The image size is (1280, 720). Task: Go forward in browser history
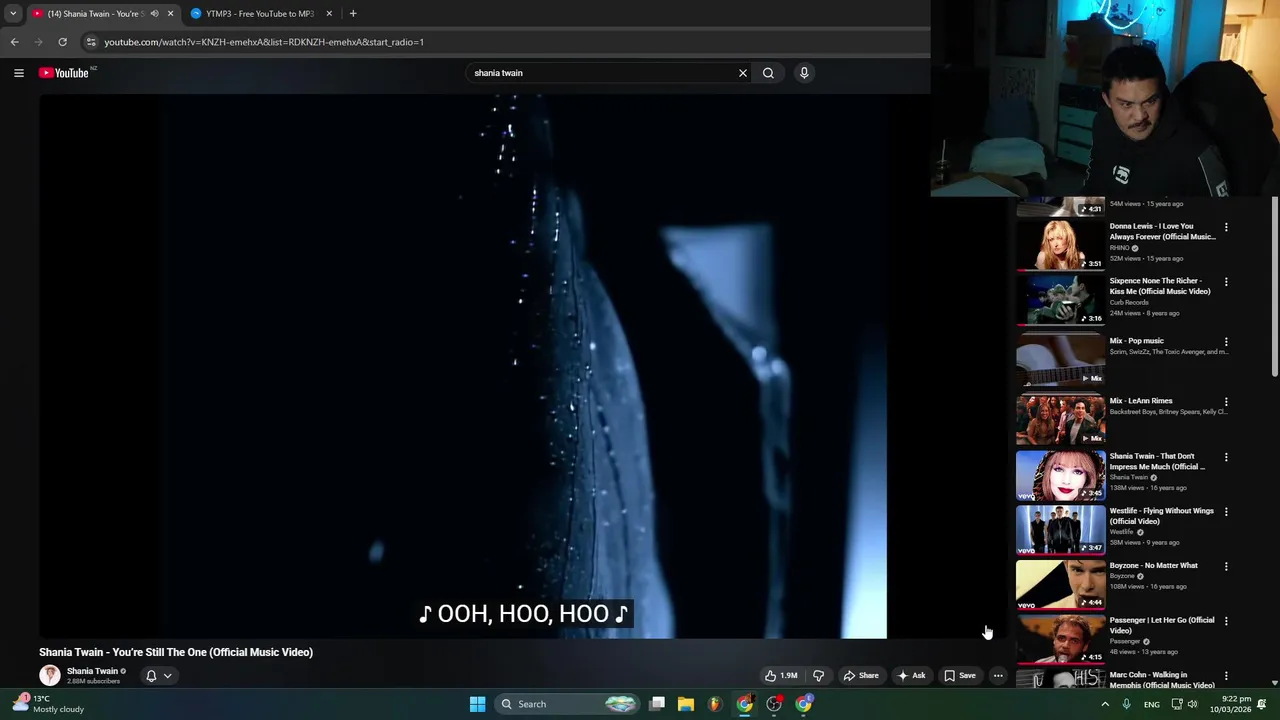(38, 42)
